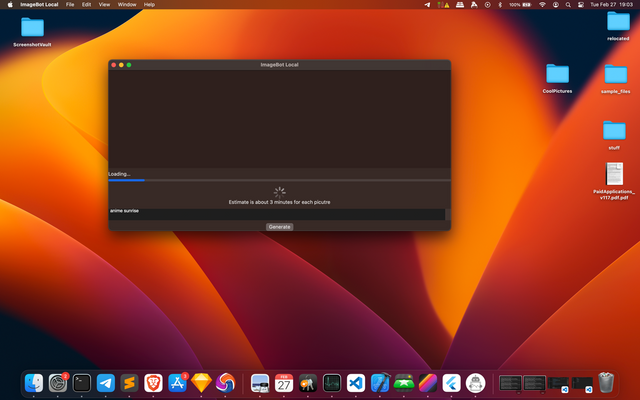Launch Terminal from the dock

pos(82,383)
